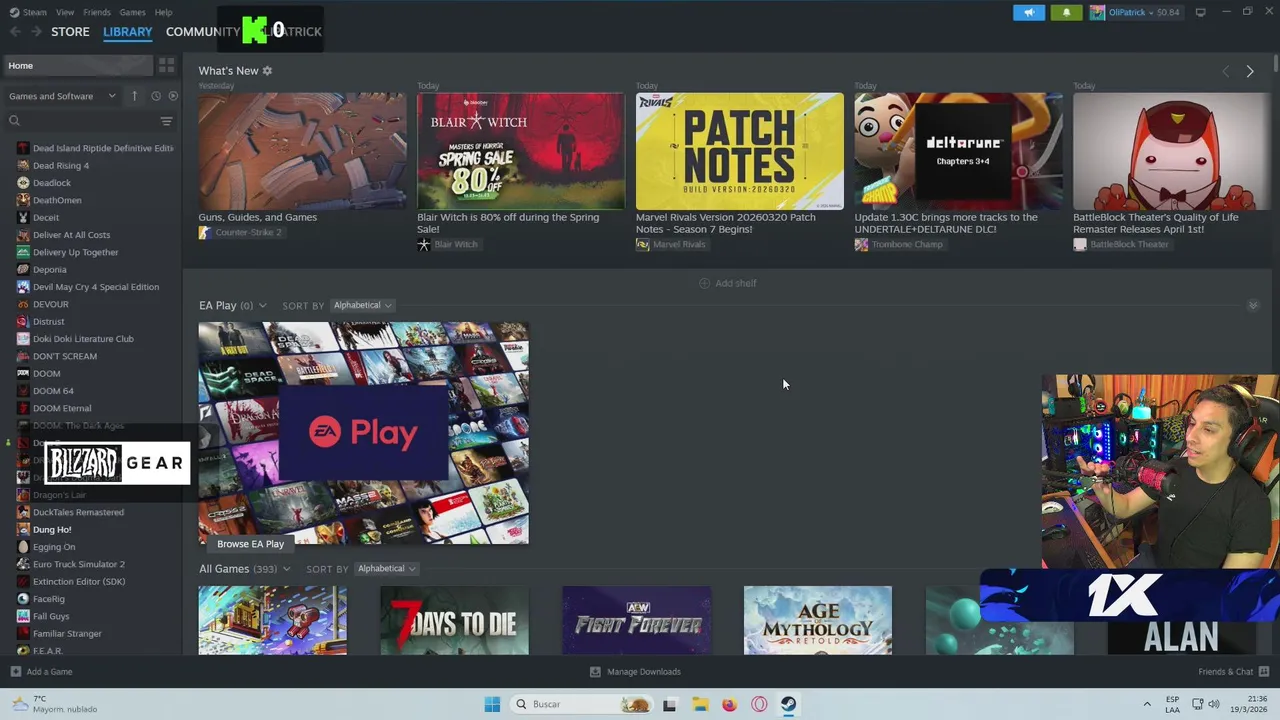Open the AEW Fight Forever game tile
This screenshot has height=720, width=1280.
click(637, 621)
